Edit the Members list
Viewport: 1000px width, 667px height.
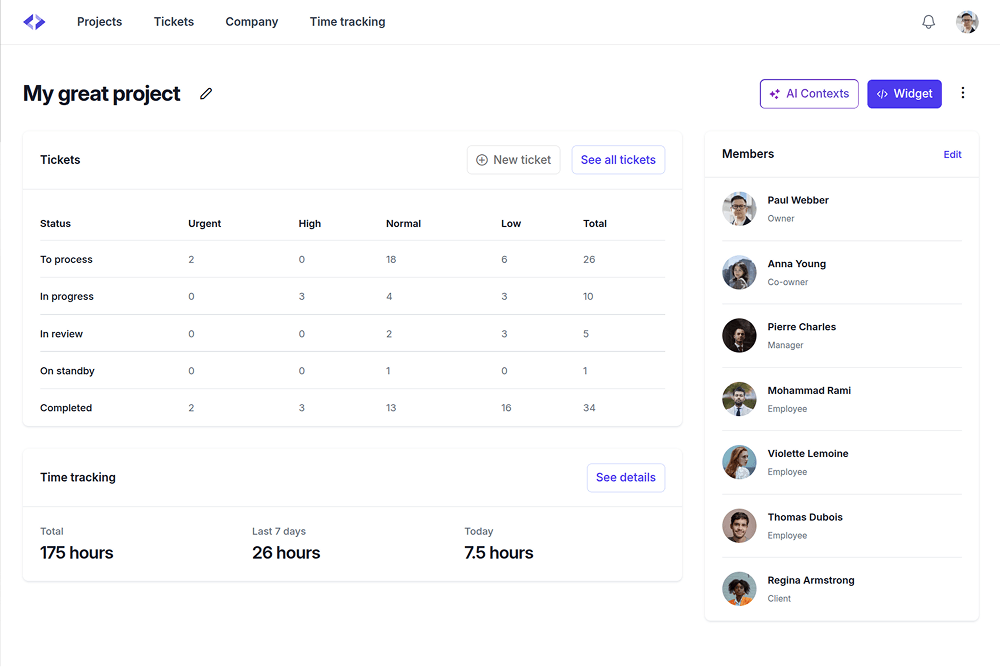point(952,155)
